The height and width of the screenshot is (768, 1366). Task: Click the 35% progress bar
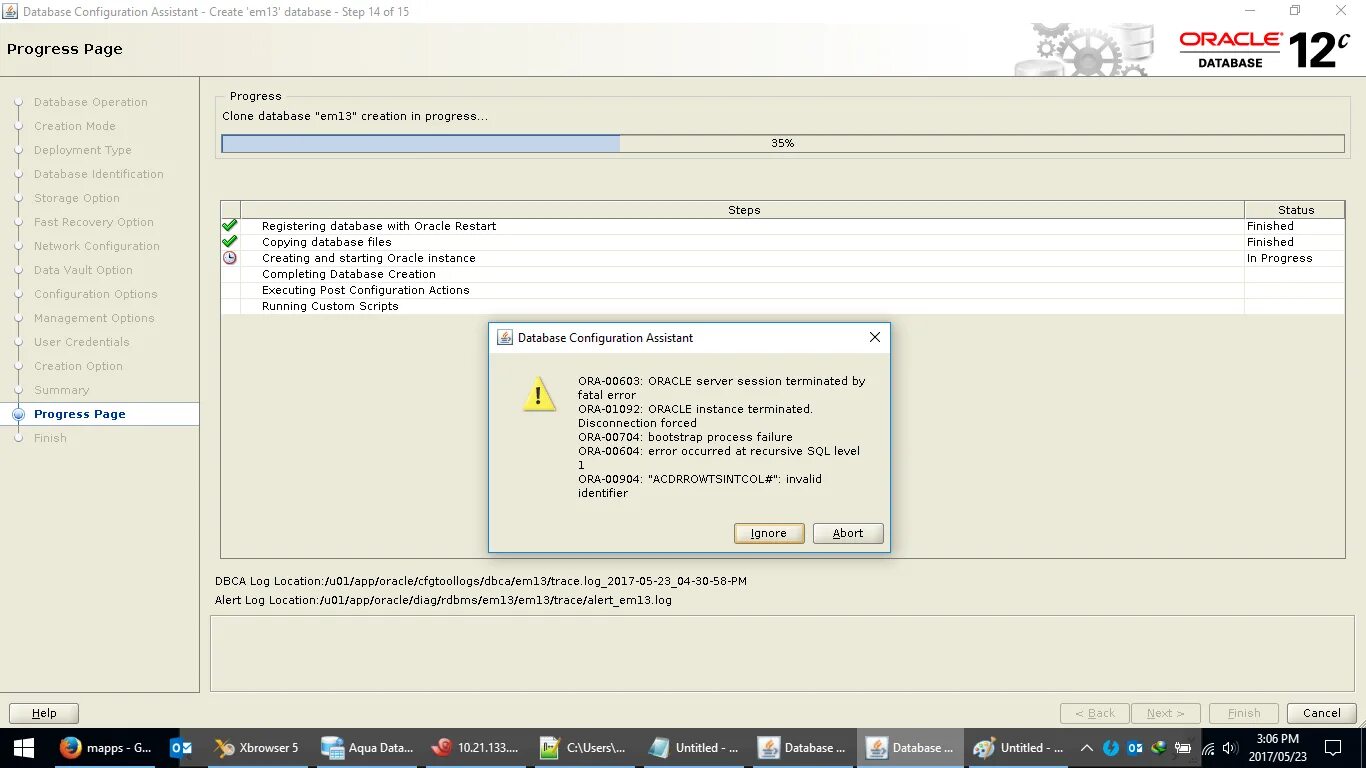tap(783, 144)
